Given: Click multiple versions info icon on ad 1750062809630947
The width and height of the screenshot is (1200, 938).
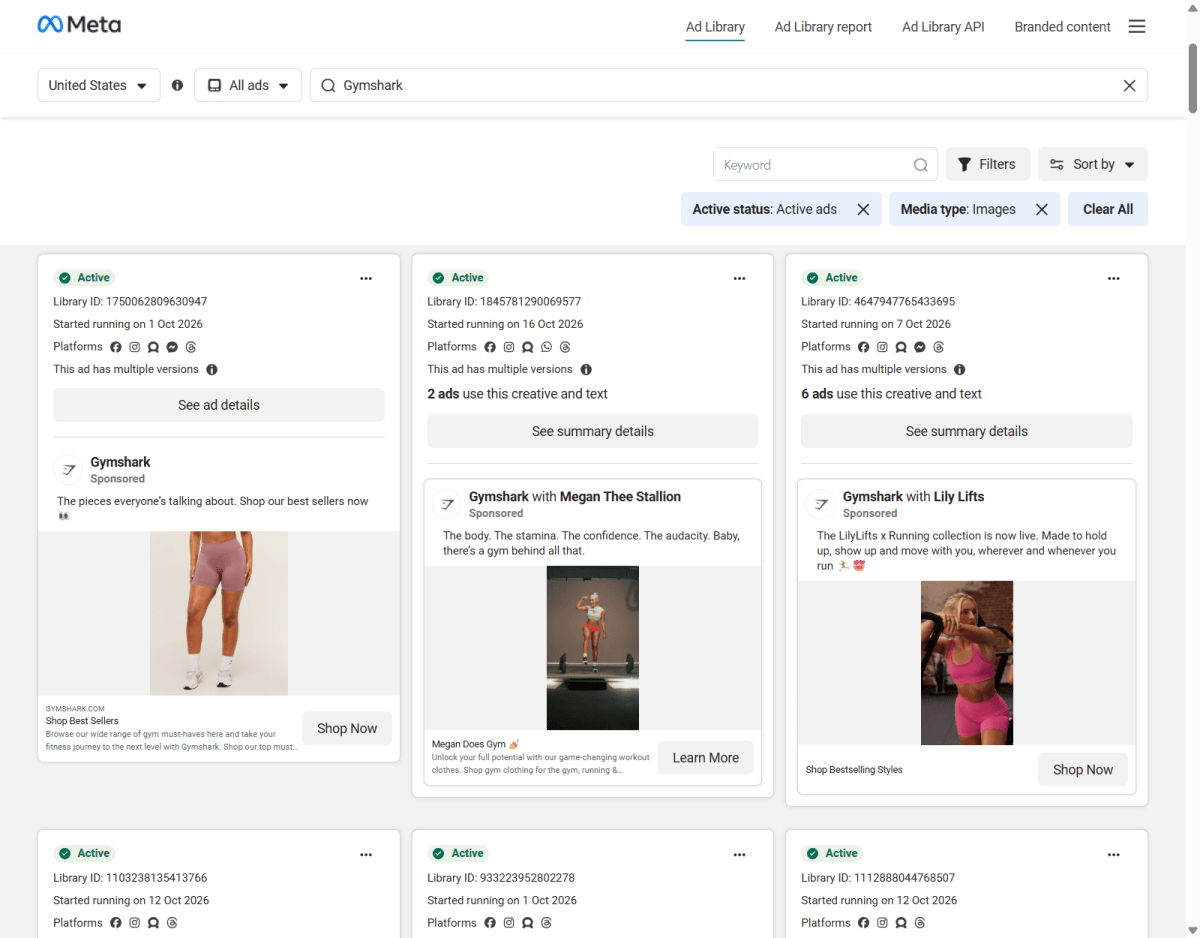Looking at the screenshot, I should pyautogui.click(x=212, y=369).
